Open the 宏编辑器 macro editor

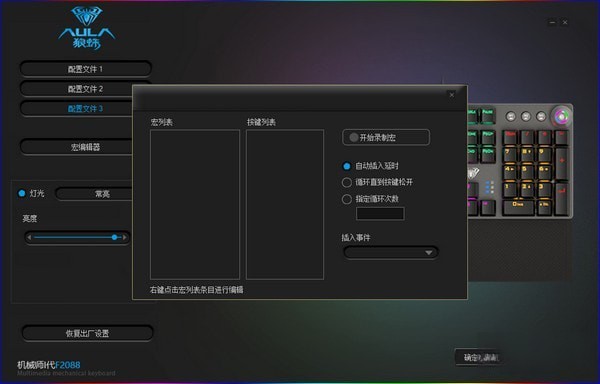tap(77, 147)
